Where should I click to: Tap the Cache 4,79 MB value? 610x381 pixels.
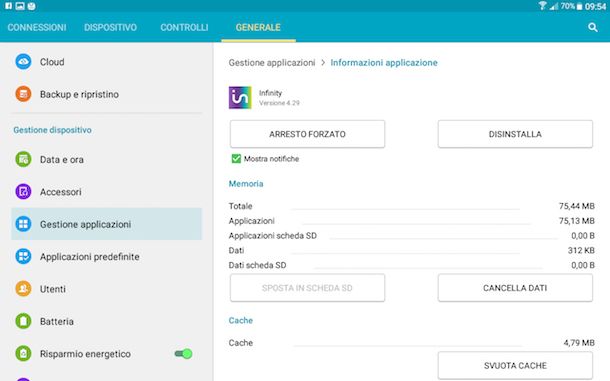pyautogui.click(x=579, y=343)
